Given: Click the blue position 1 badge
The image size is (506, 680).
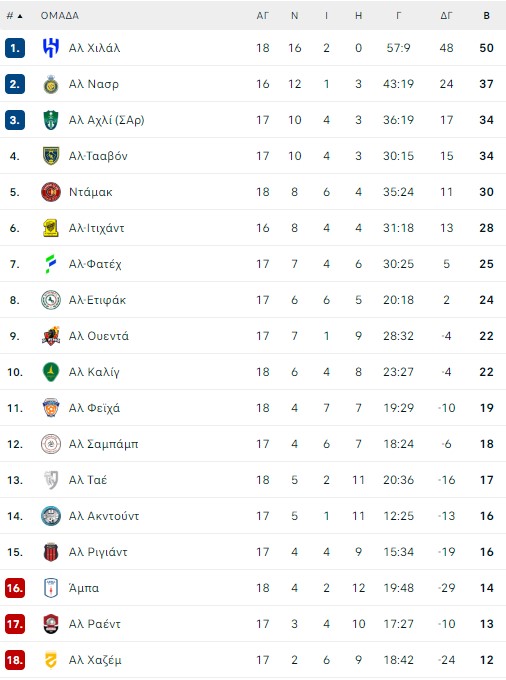Looking at the screenshot, I should pos(15,48).
